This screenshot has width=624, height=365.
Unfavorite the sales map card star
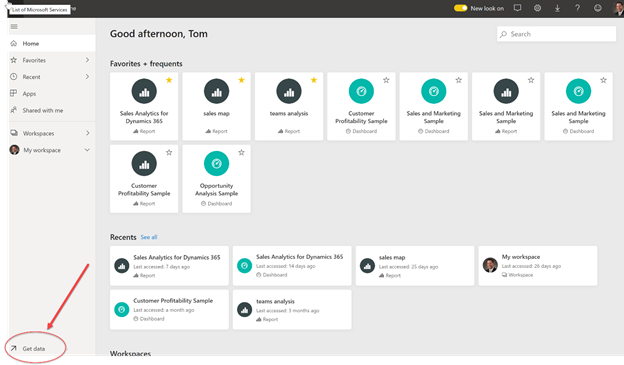[242, 80]
